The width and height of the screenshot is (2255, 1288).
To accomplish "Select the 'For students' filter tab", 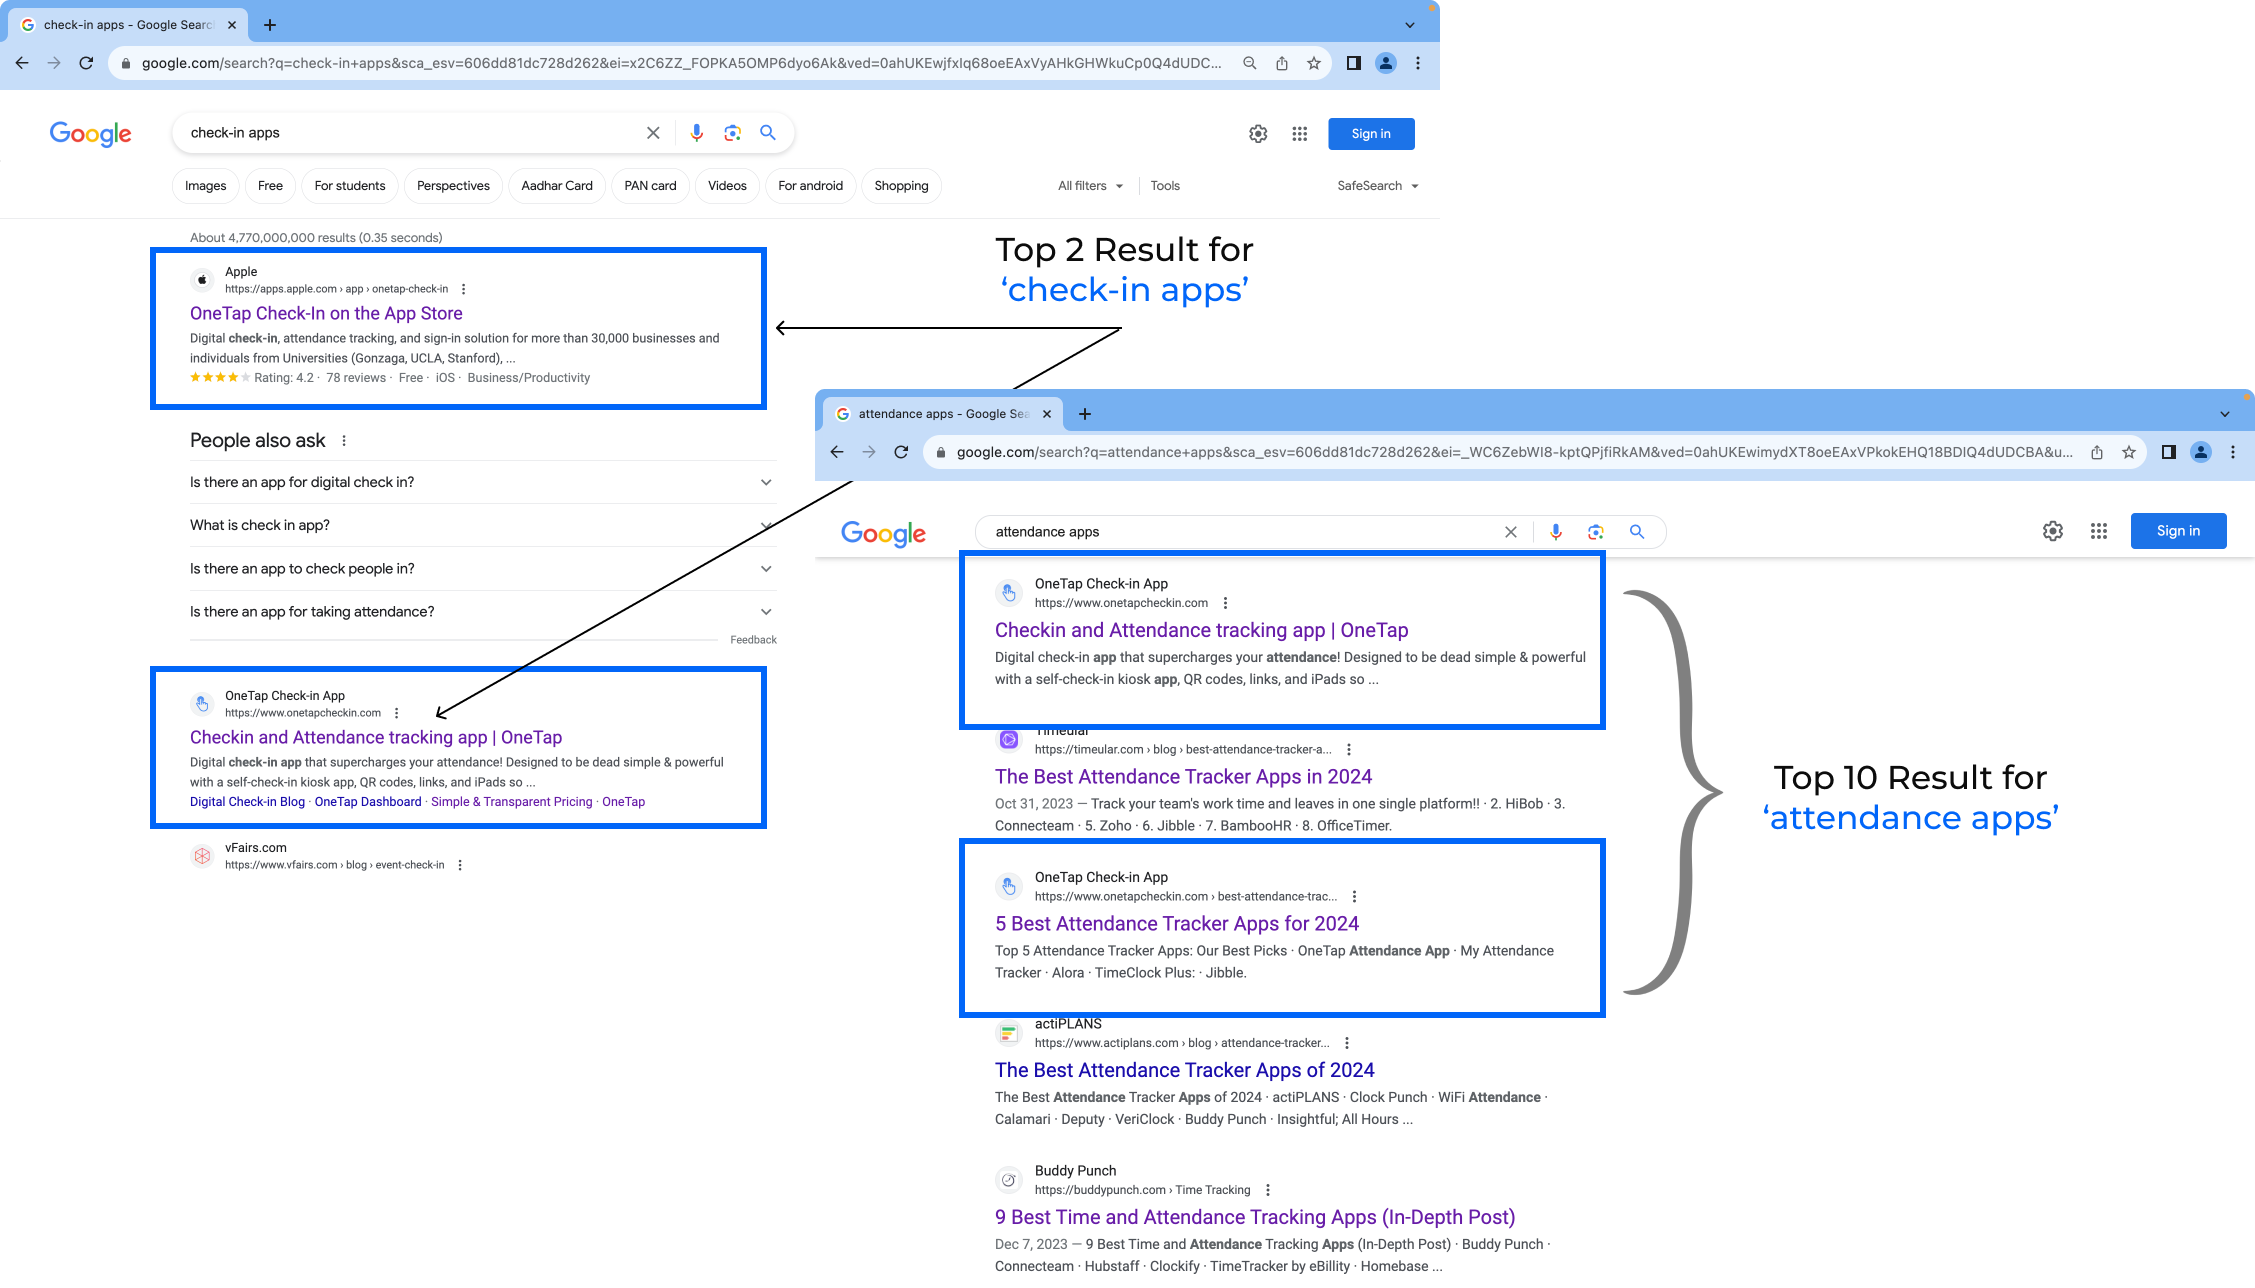I will pos(348,186).
